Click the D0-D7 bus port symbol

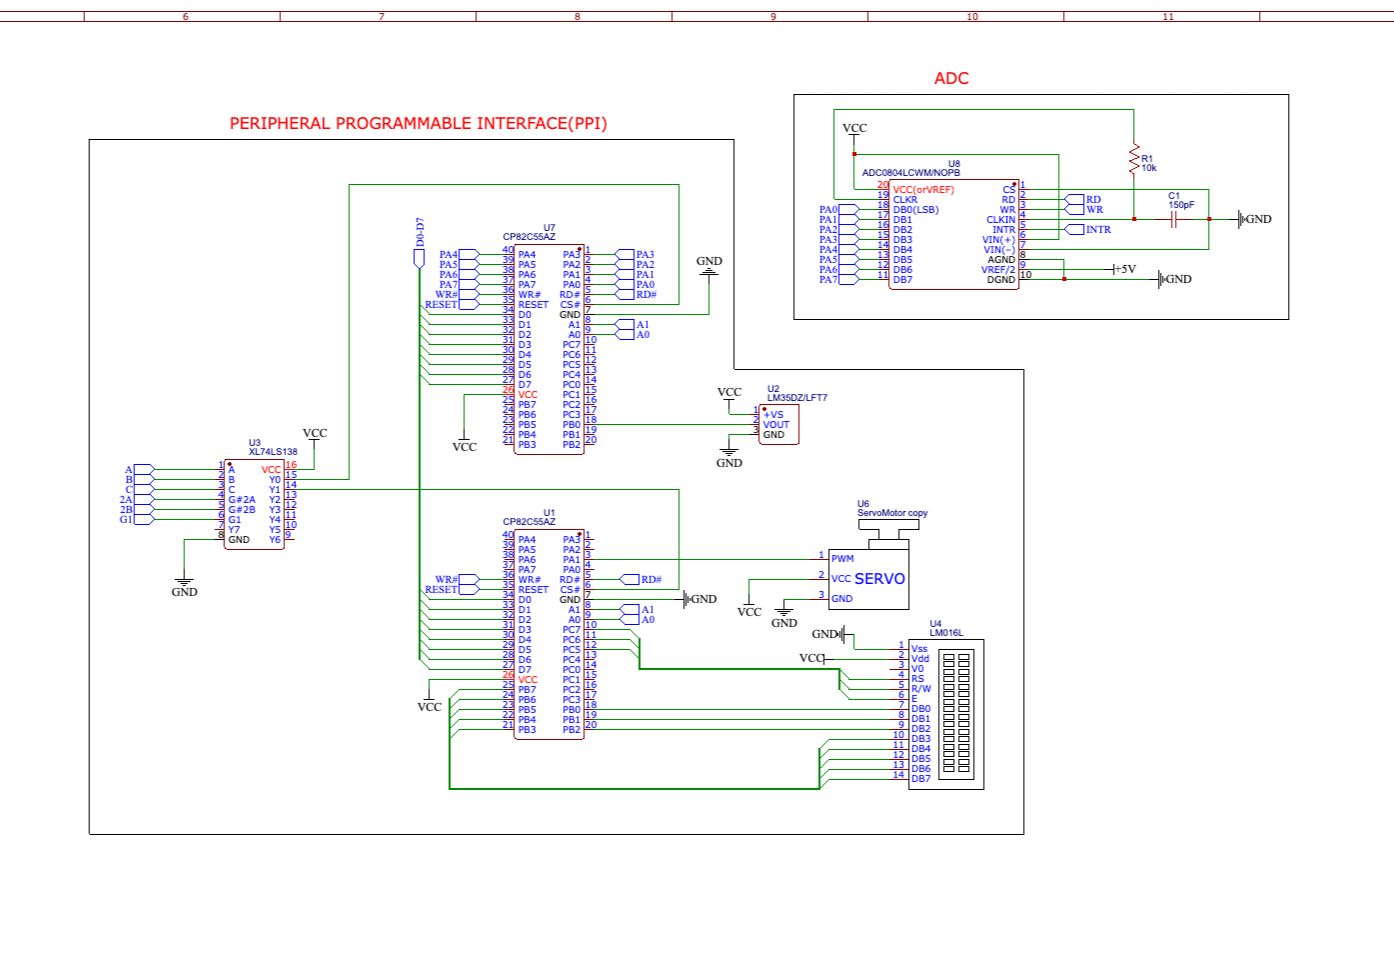tap(419, 258)
